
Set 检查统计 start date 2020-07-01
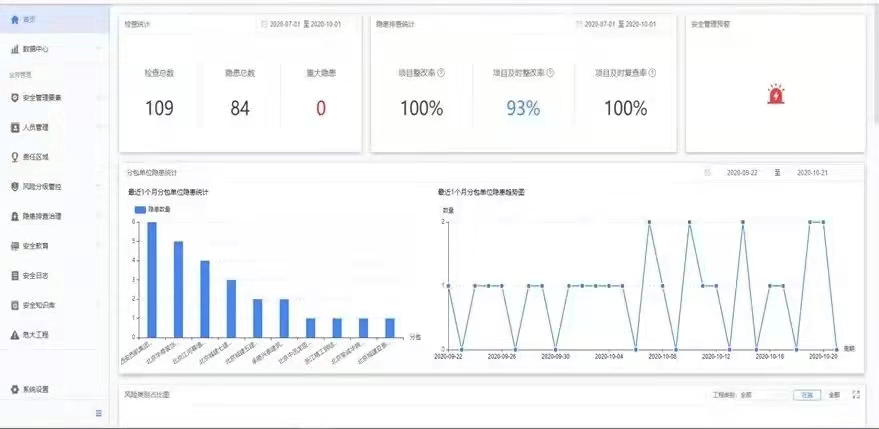(285, 24)
